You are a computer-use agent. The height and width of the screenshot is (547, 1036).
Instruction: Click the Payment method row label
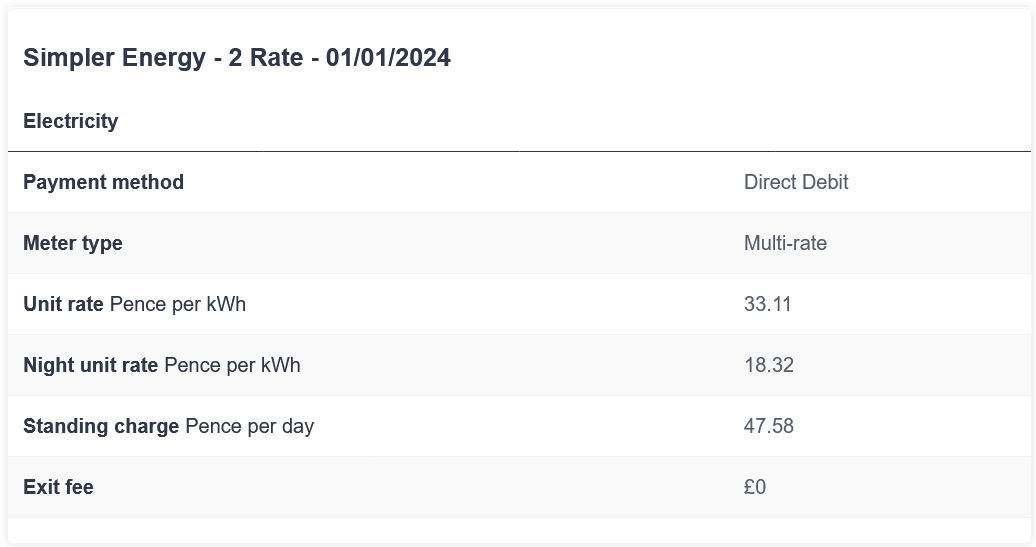pos(104,182)
